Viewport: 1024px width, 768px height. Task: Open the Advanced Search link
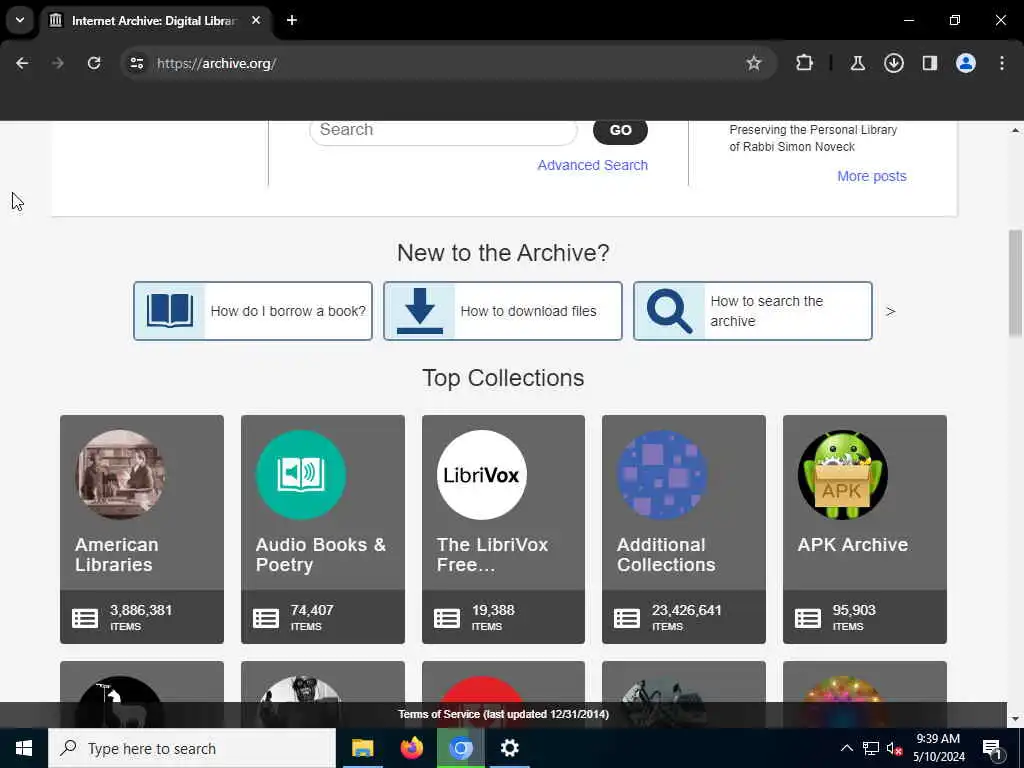click(x=592, y=165)
